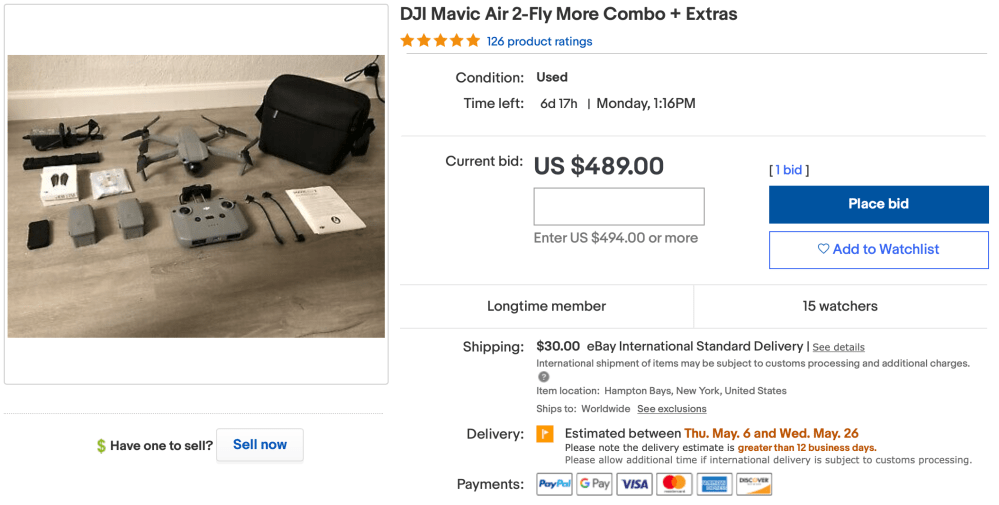Viewport: 999px width, 505px height.
Task: Add this drone to your Watchlist
Action: [x=878, y=249]
